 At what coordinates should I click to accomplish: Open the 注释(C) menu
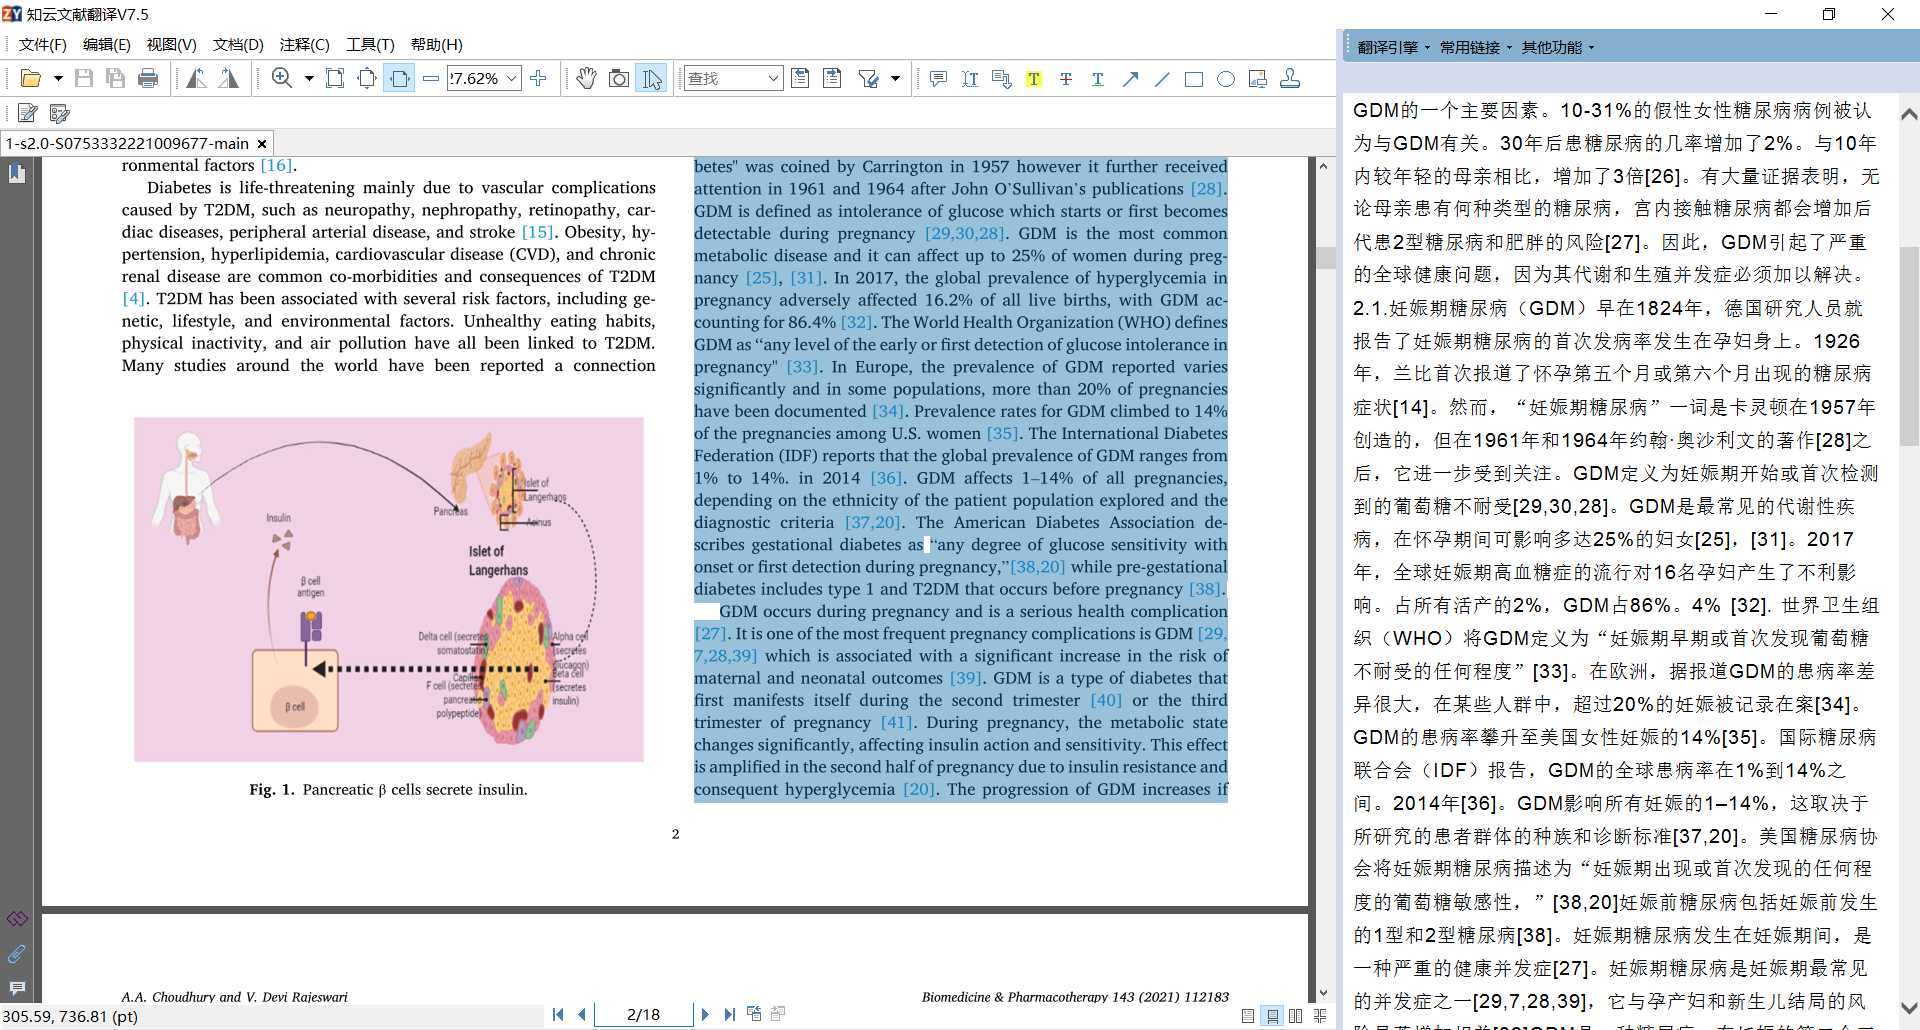coord(304,45)
